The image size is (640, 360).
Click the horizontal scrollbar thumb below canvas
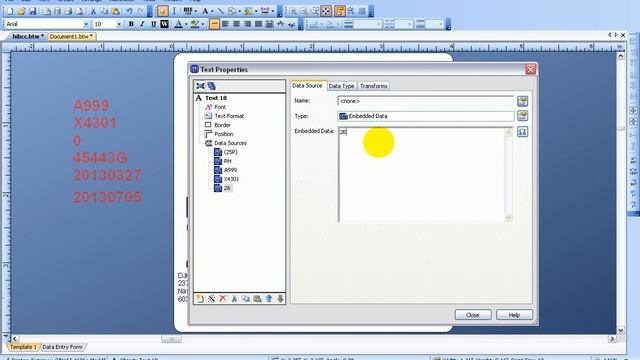171,339
